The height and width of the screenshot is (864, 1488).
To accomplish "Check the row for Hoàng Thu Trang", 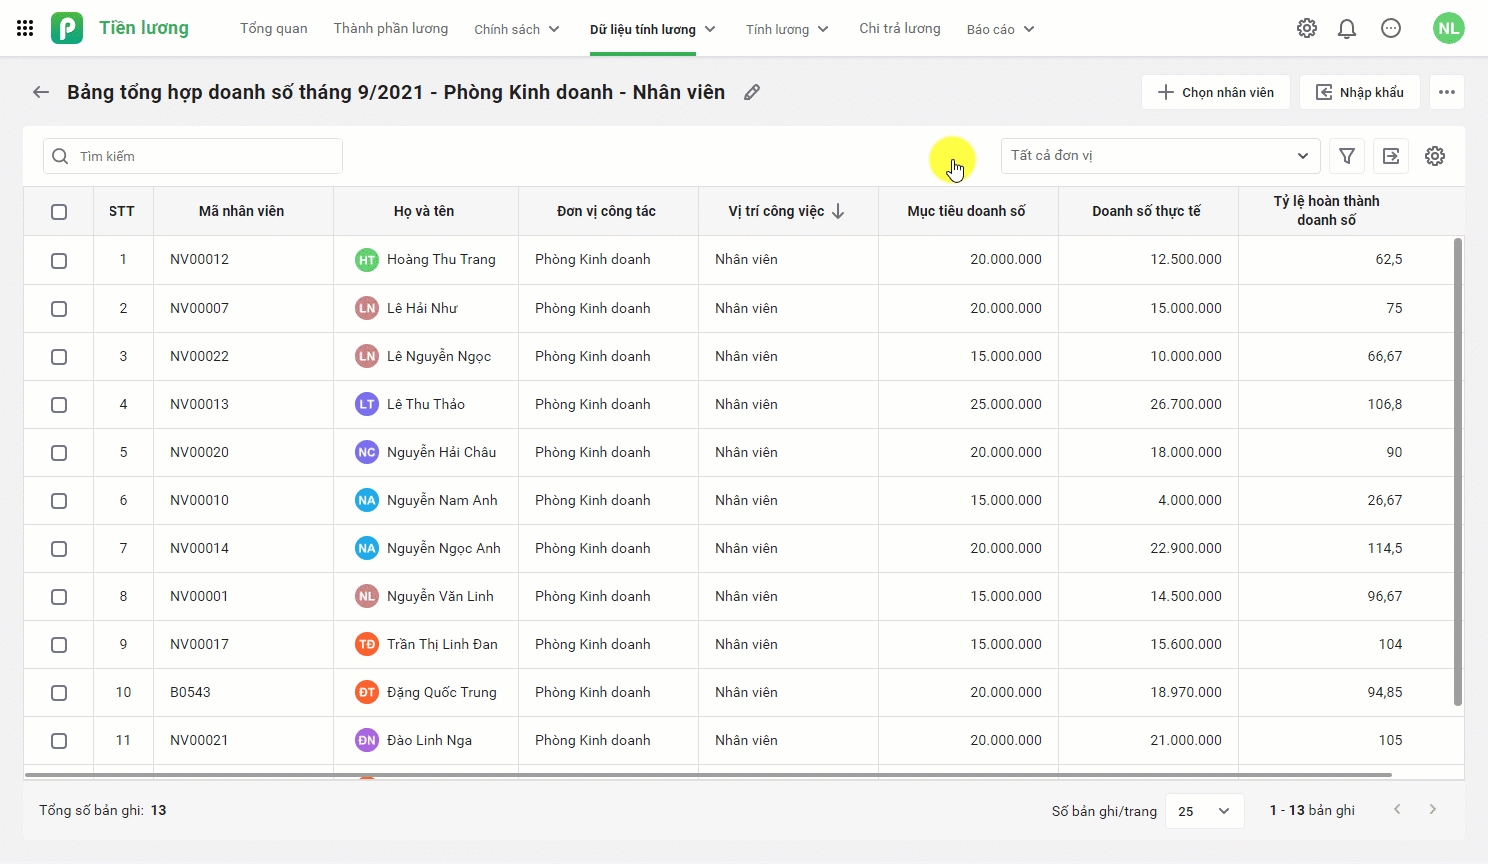I will pyautogui.click(x=59, y=260).
